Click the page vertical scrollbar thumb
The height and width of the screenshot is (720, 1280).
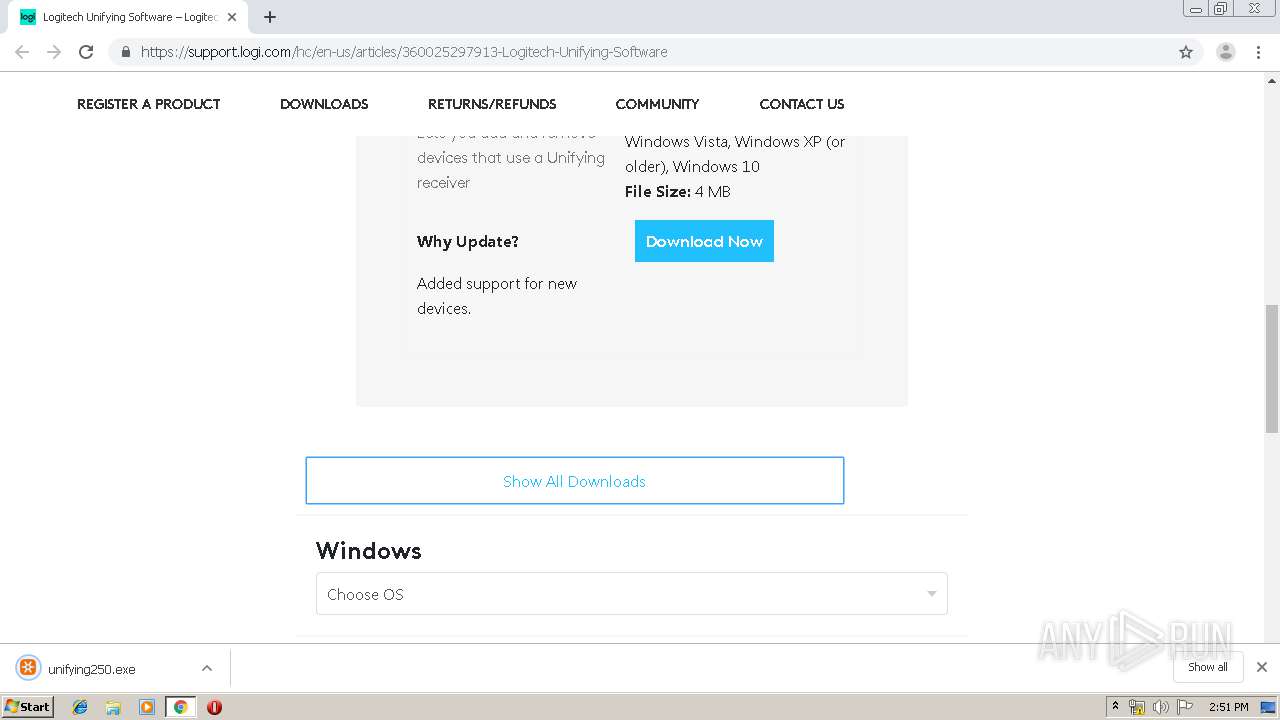[x=1272, y=368]
